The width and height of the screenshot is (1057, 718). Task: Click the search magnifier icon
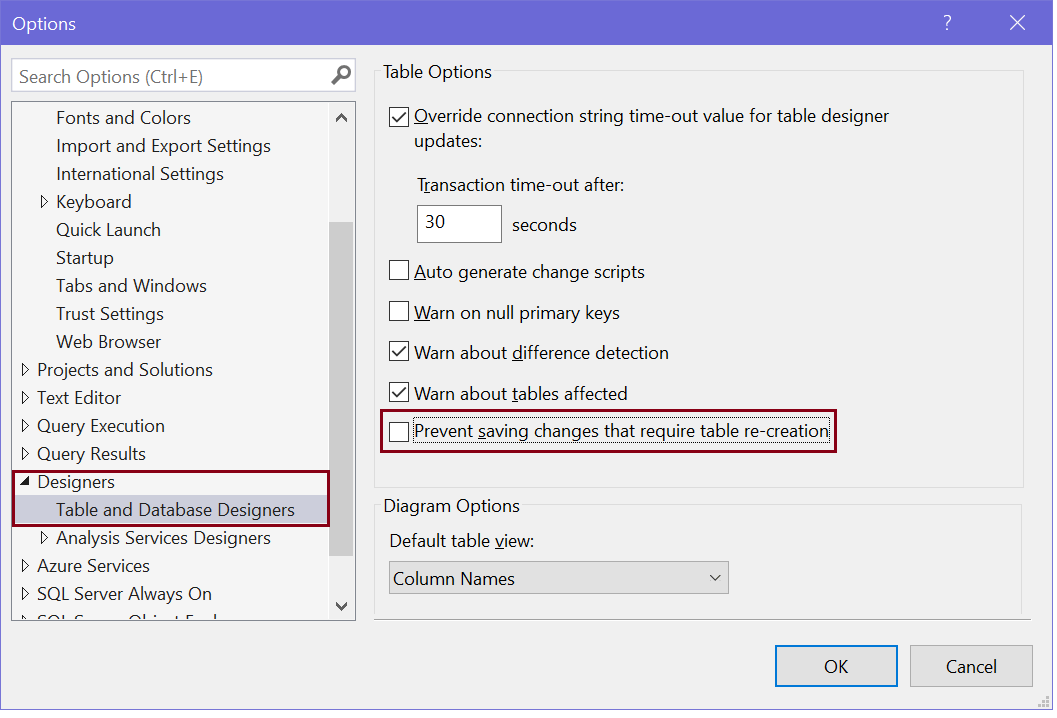coord(341,76)
